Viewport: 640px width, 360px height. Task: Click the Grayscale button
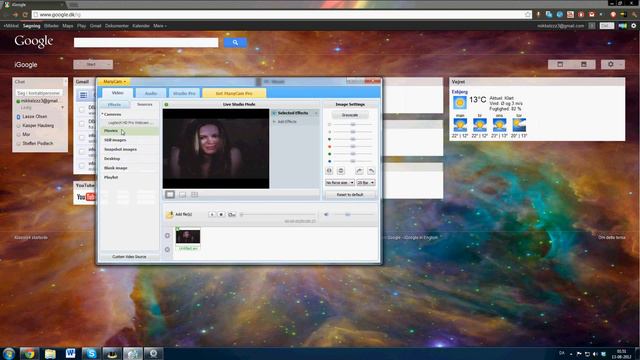[350, 115]
